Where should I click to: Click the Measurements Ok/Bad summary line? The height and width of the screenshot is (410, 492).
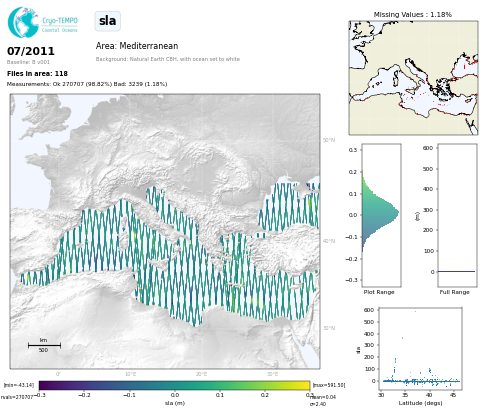tap(87, 84)
